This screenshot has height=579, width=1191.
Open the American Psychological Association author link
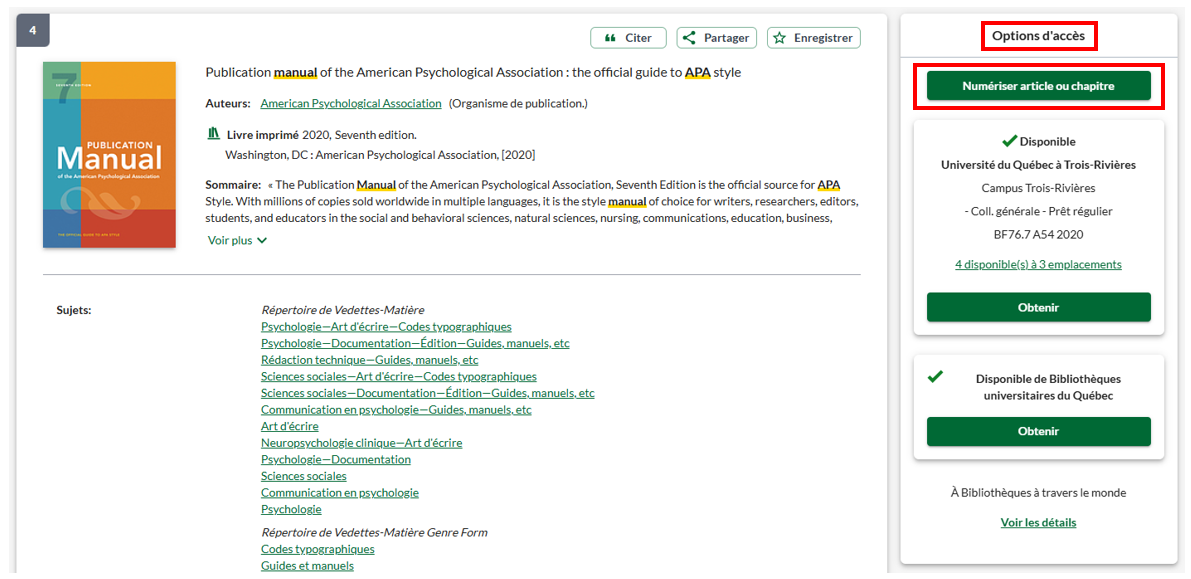pyautogui.click(x=350, y=103)
